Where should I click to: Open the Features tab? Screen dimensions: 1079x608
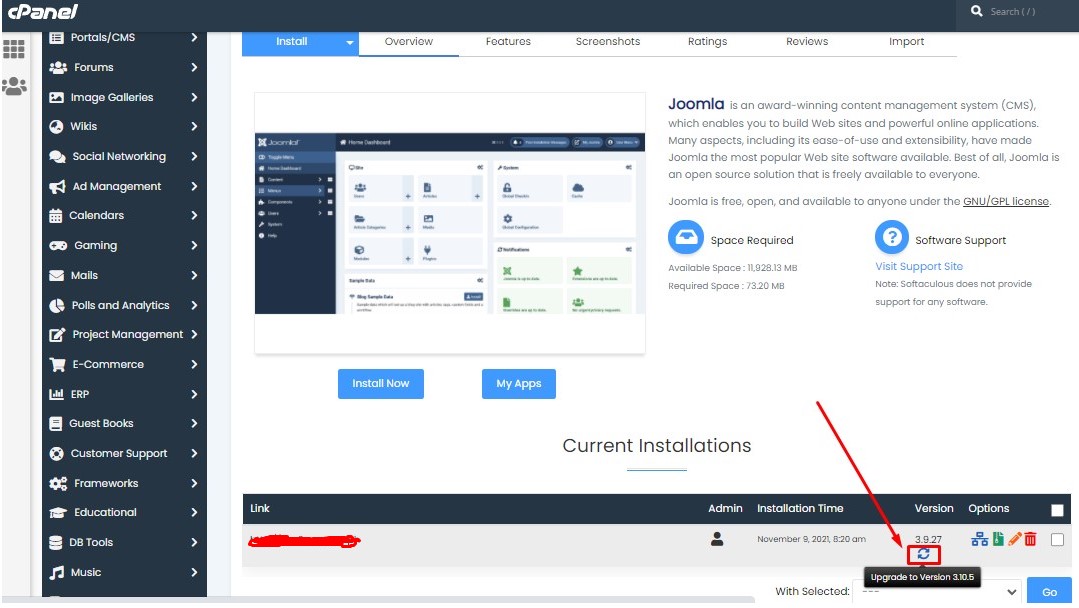508,42
